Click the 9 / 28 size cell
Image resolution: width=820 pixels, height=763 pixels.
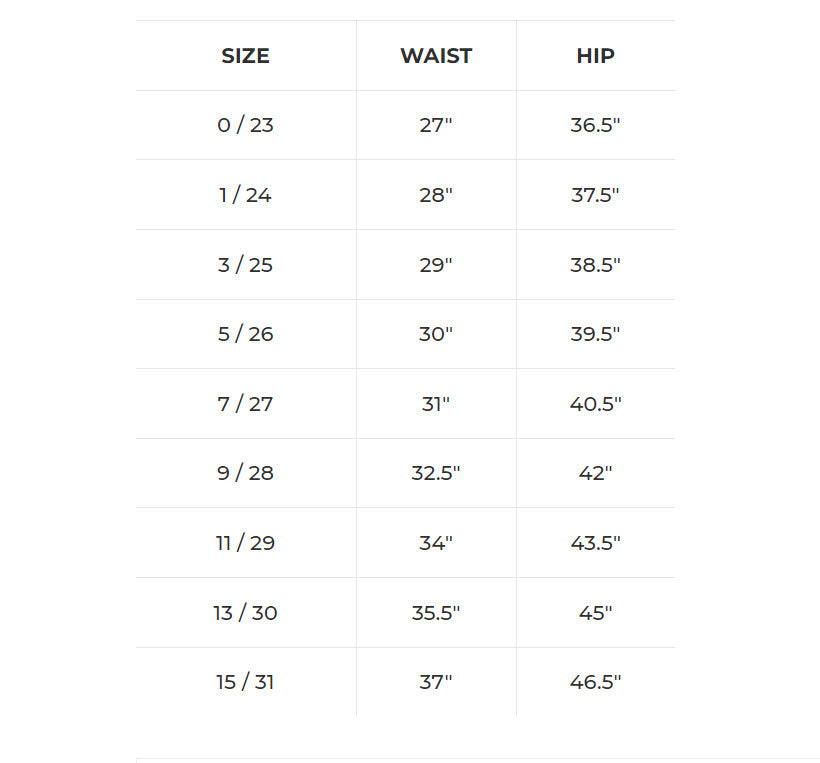click(245, 473)
